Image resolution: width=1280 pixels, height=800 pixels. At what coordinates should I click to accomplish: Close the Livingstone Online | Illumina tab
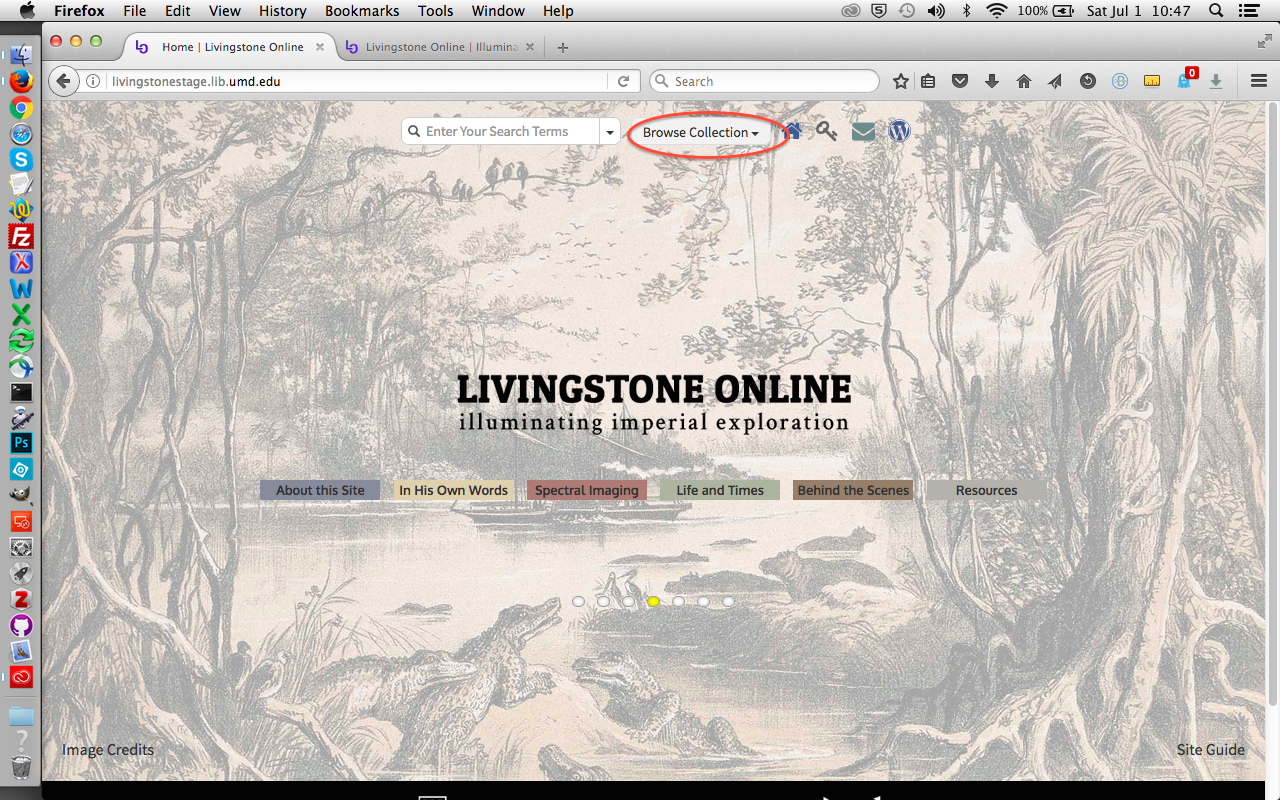point(532,47)
